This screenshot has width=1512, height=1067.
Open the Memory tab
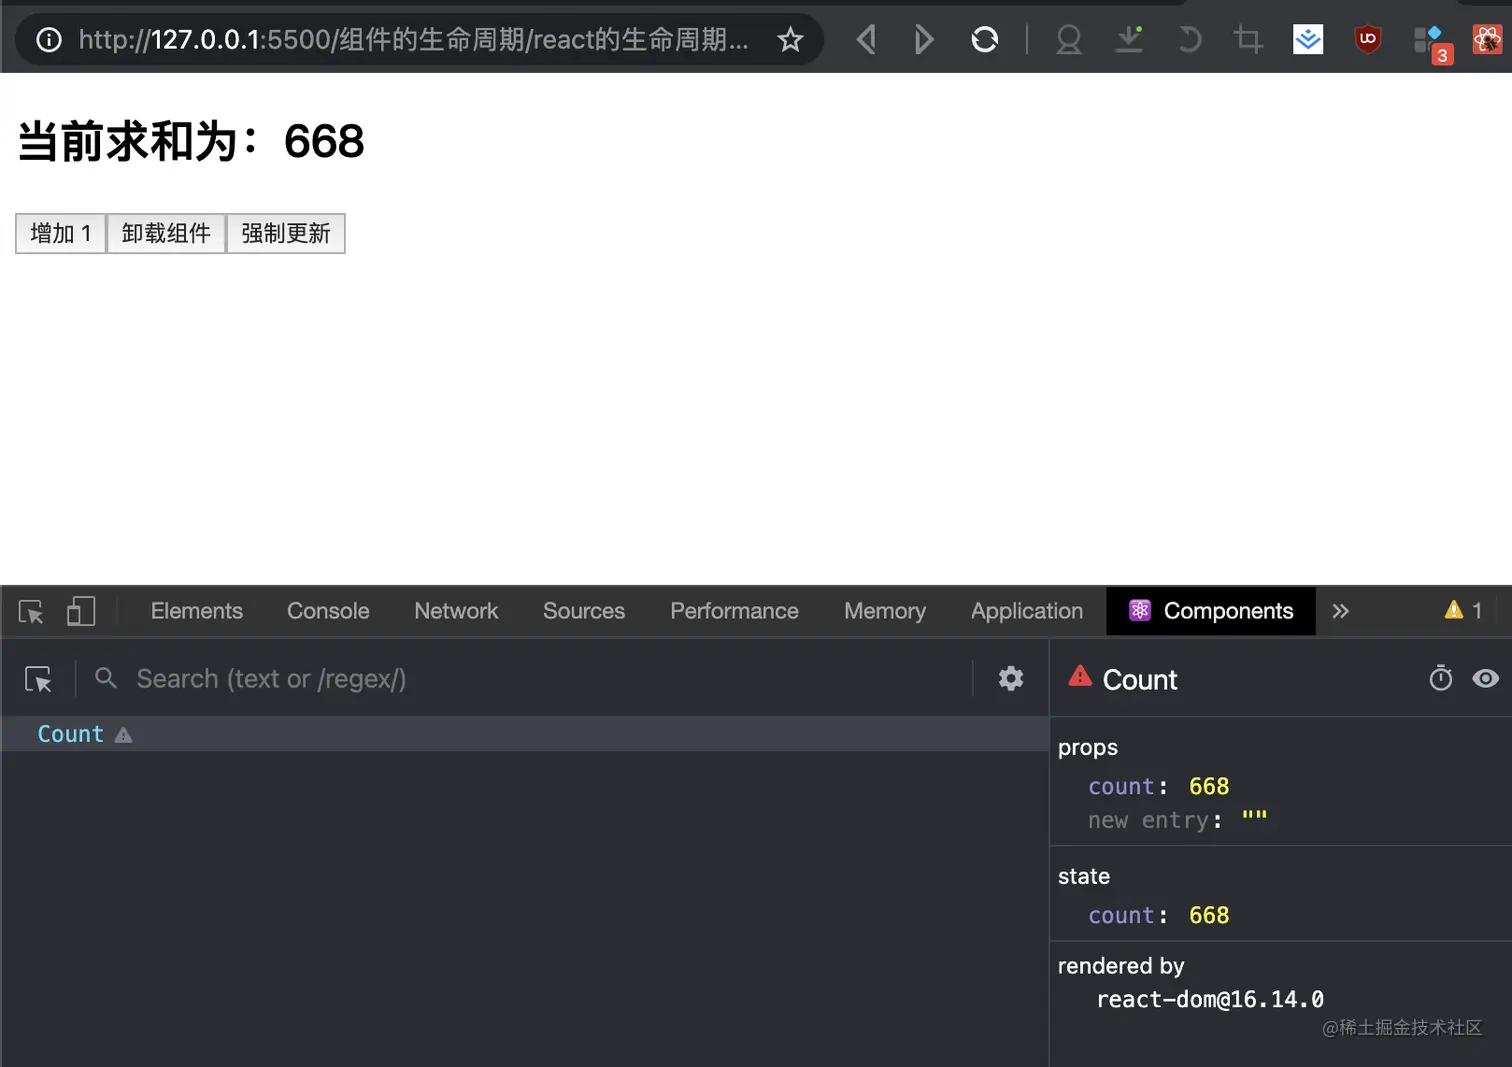coord(885,611)
